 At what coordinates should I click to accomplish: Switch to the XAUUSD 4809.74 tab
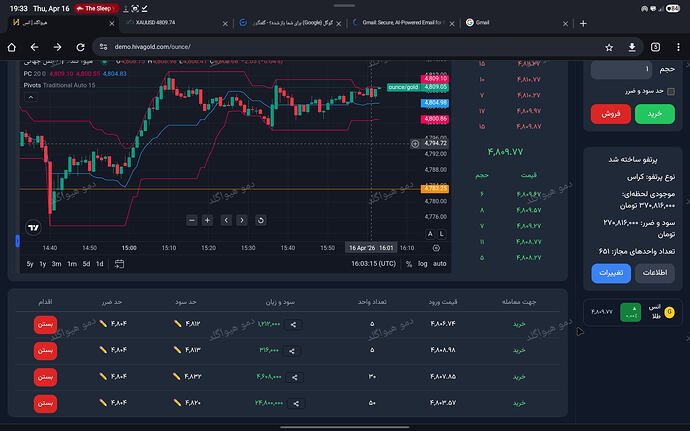(x=176, y=22)
